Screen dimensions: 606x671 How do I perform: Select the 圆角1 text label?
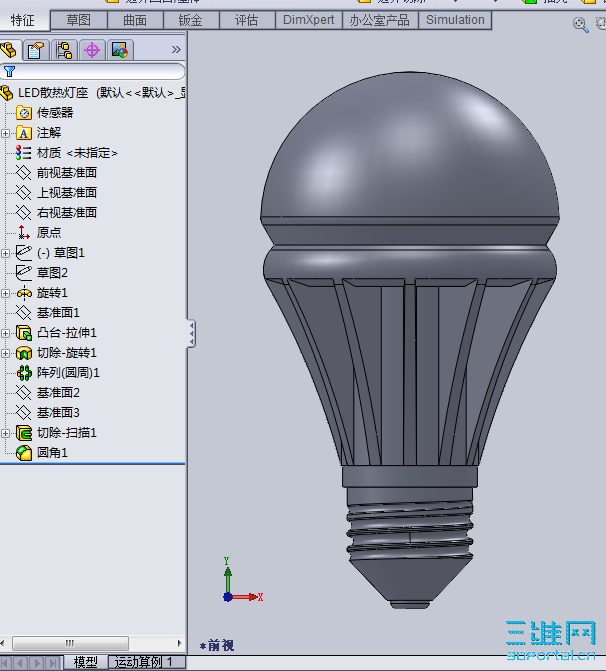(x=52, y=453)
